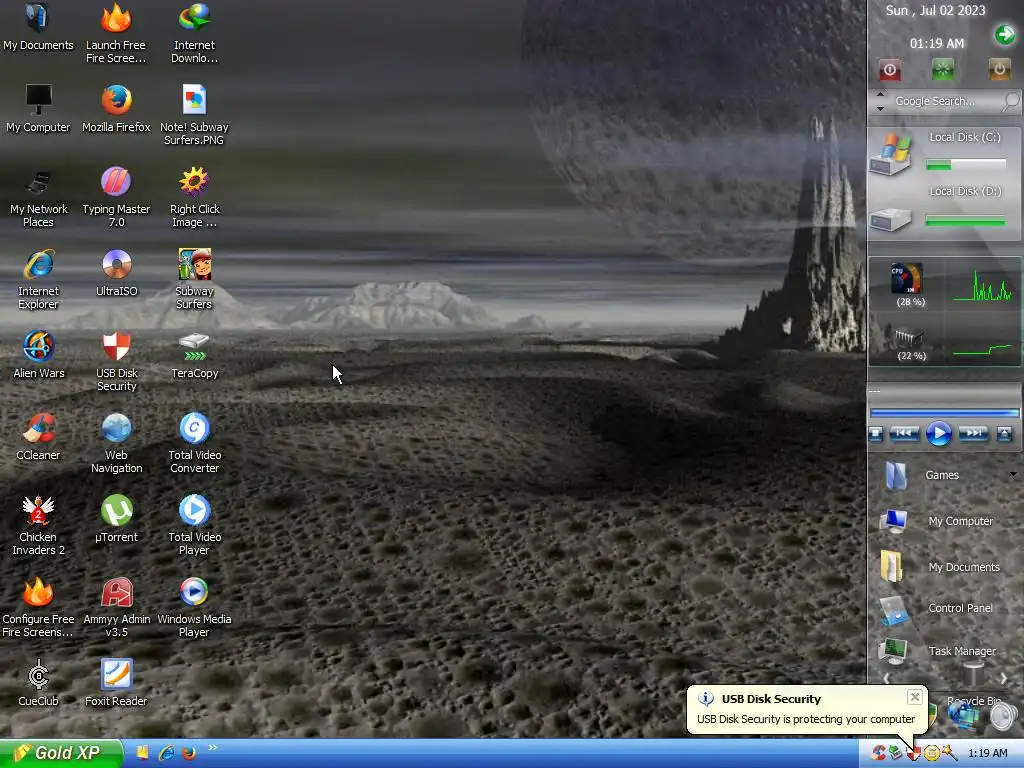Launch Typing Master 7.0
Screen dimensions: 1024x768
coord(116,197)
